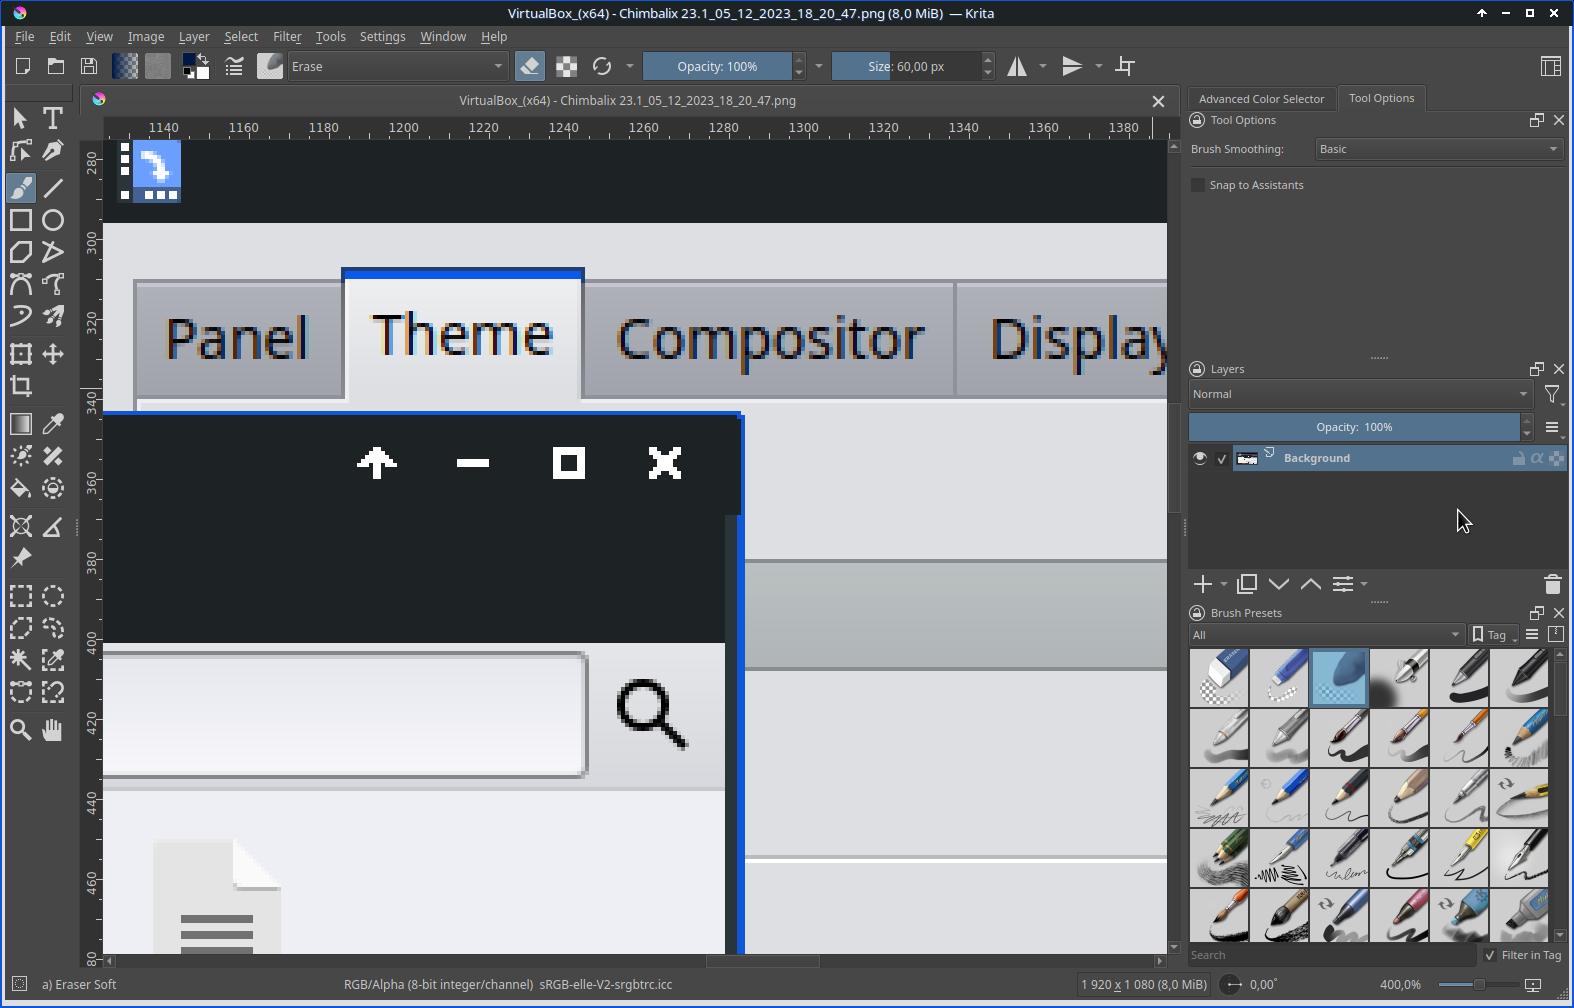Select the Crop tool

(21, 386)
